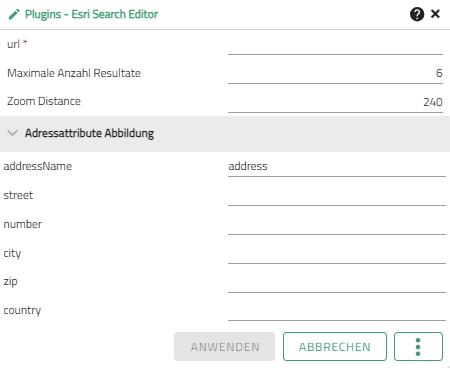This screenshot has height=368, width=450.
Task: Click the Plugins - Esri Search Editor title
Action: [x=91, y=14]
